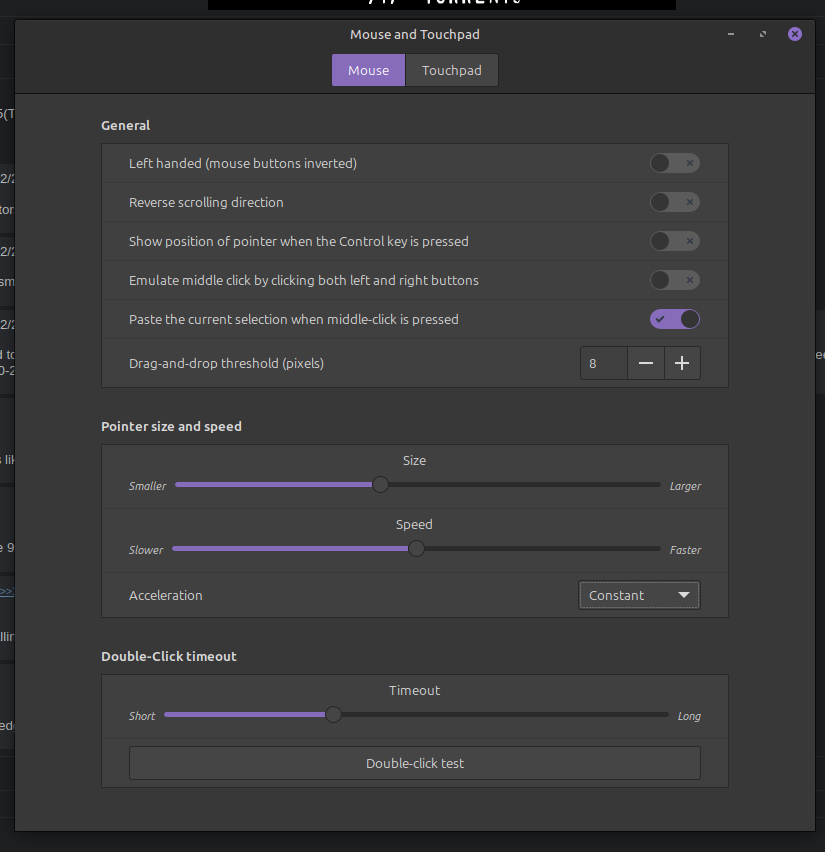Disable paste selection on middle-click switch
The height and width of the screenshot is (852, 825).
pyautogui.click(x=674, y=319)
